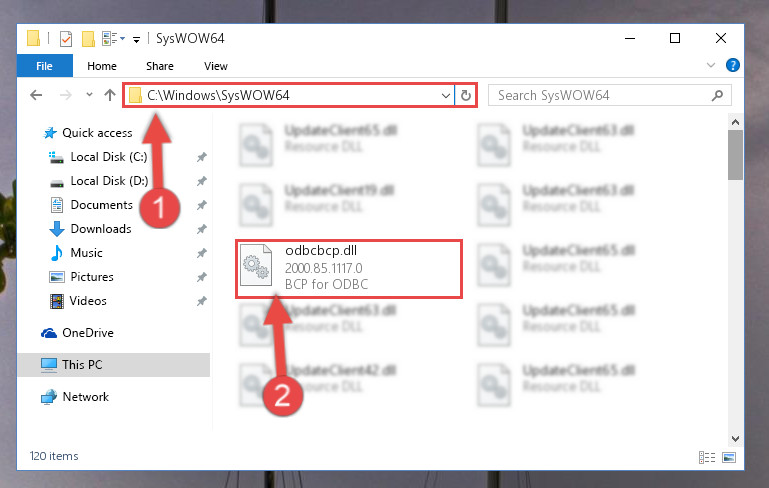The width and height of the screenshot is (769, 488).
Task: Toggle pin next to Downloads
Action: point(202,229)
